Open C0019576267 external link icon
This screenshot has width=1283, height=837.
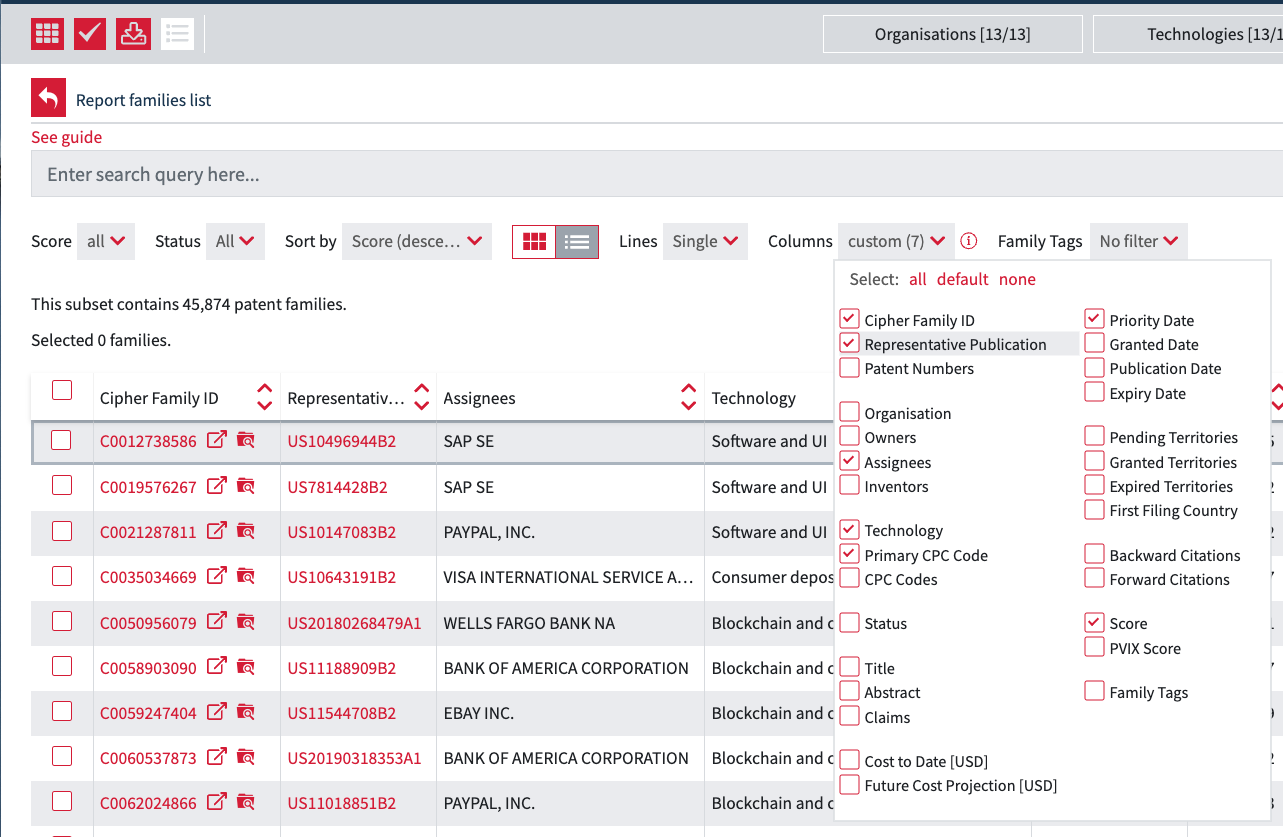pos(217,486)
